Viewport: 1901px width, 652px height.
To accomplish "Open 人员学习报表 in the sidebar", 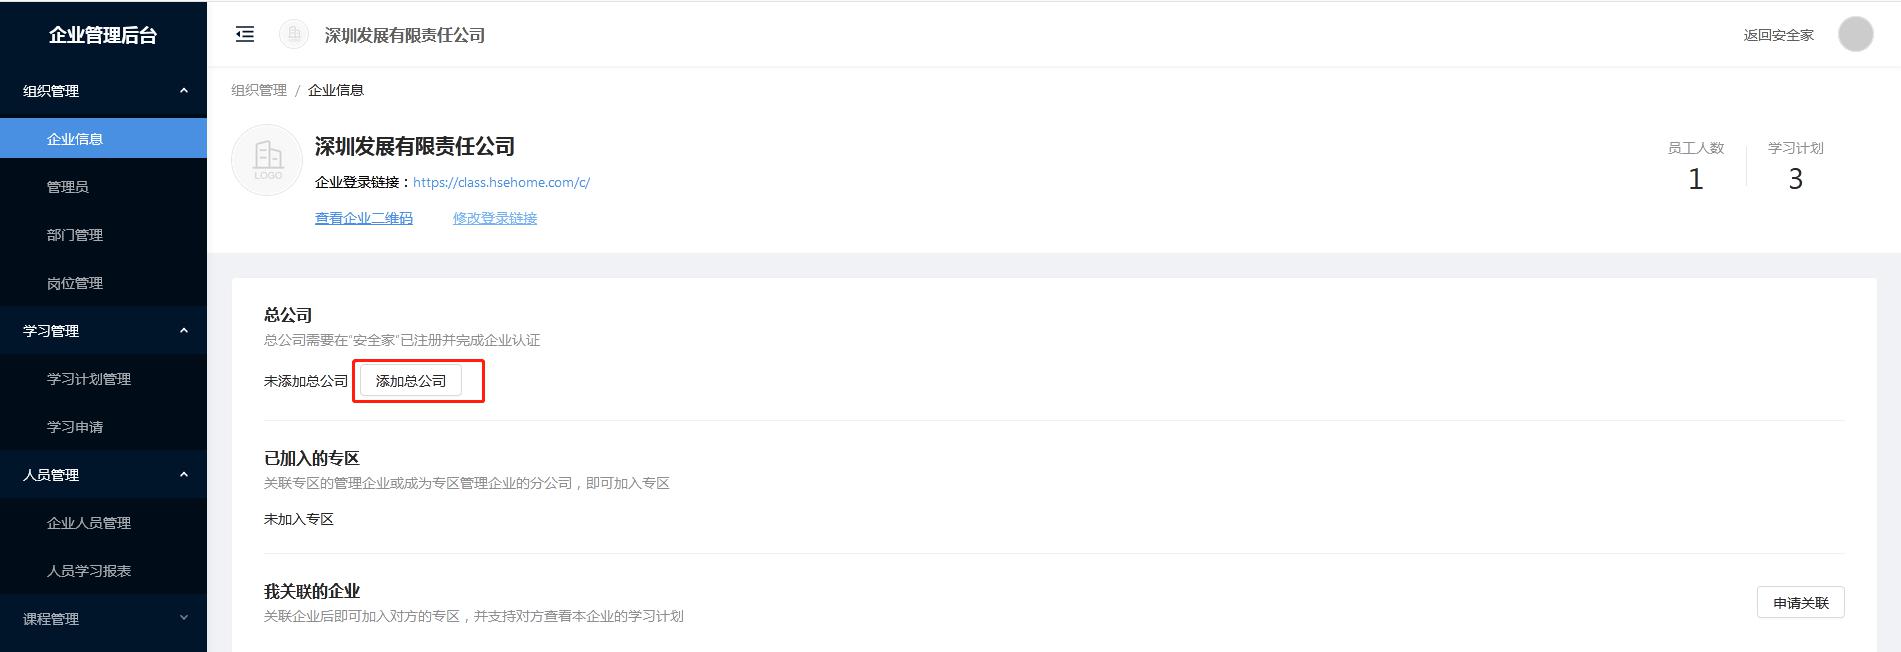I will point(103,571).
